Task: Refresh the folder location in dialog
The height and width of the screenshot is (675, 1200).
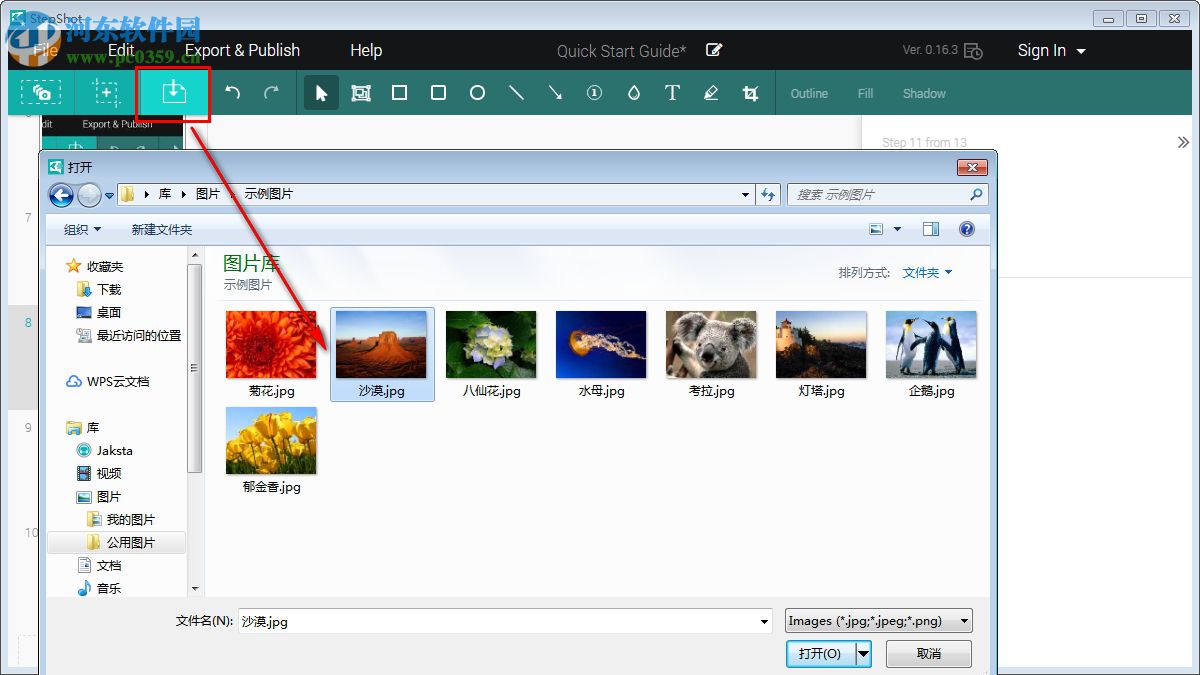Action: point(768,195)
